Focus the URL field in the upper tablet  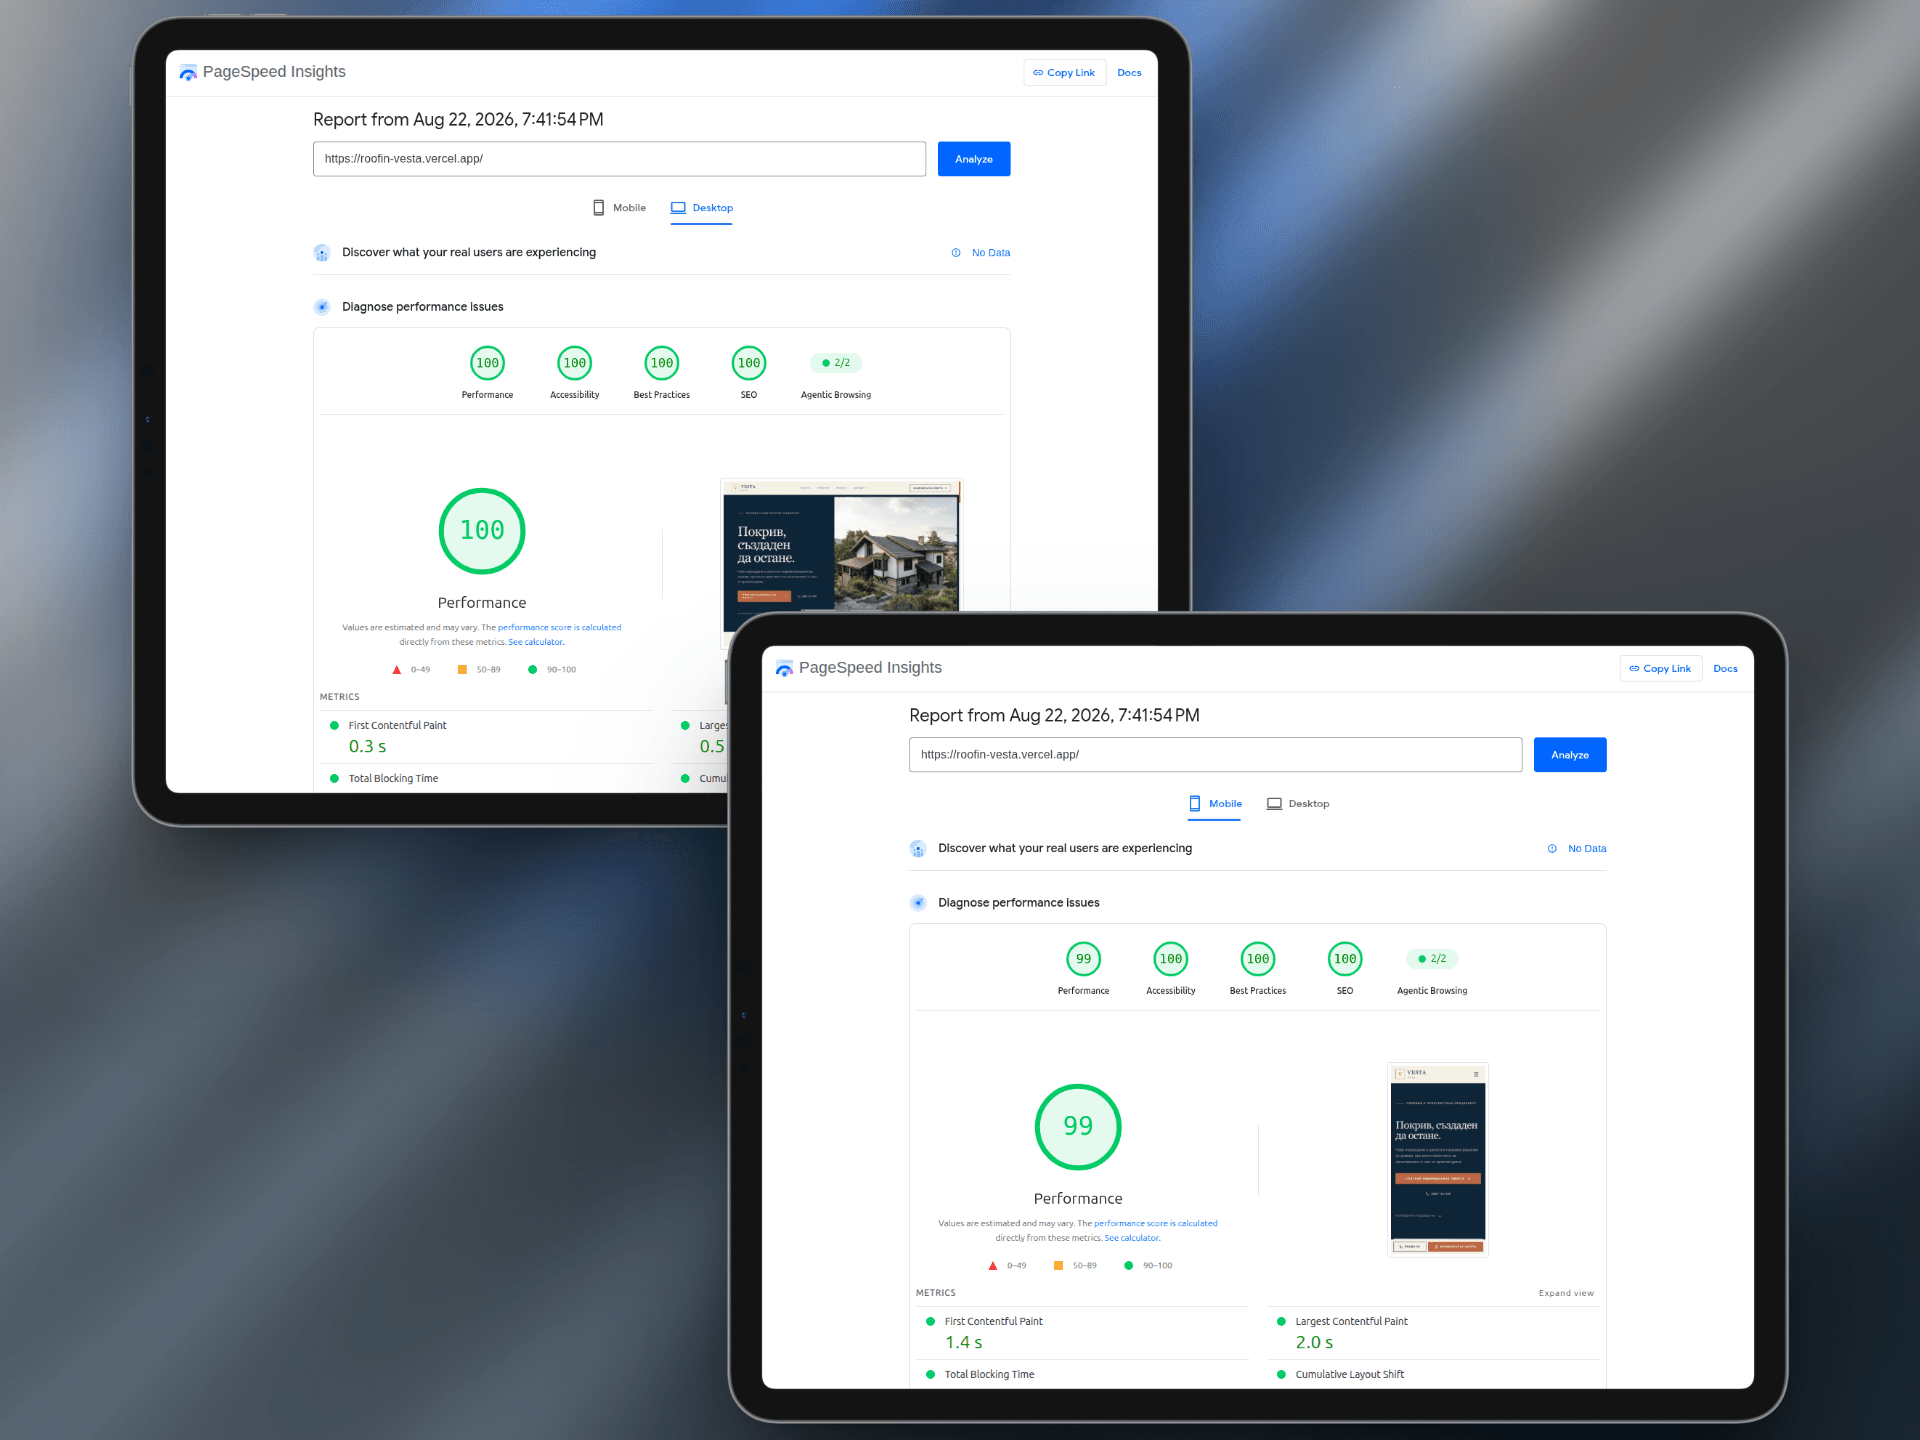pyautogui.click(x=619, y=159)
